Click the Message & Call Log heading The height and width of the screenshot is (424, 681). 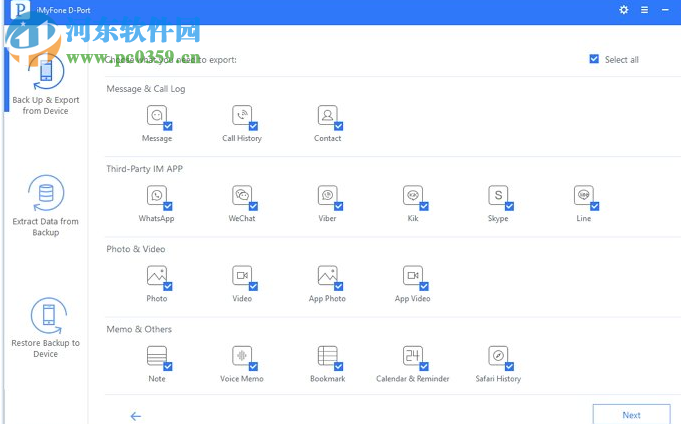[x=146, y=89]
